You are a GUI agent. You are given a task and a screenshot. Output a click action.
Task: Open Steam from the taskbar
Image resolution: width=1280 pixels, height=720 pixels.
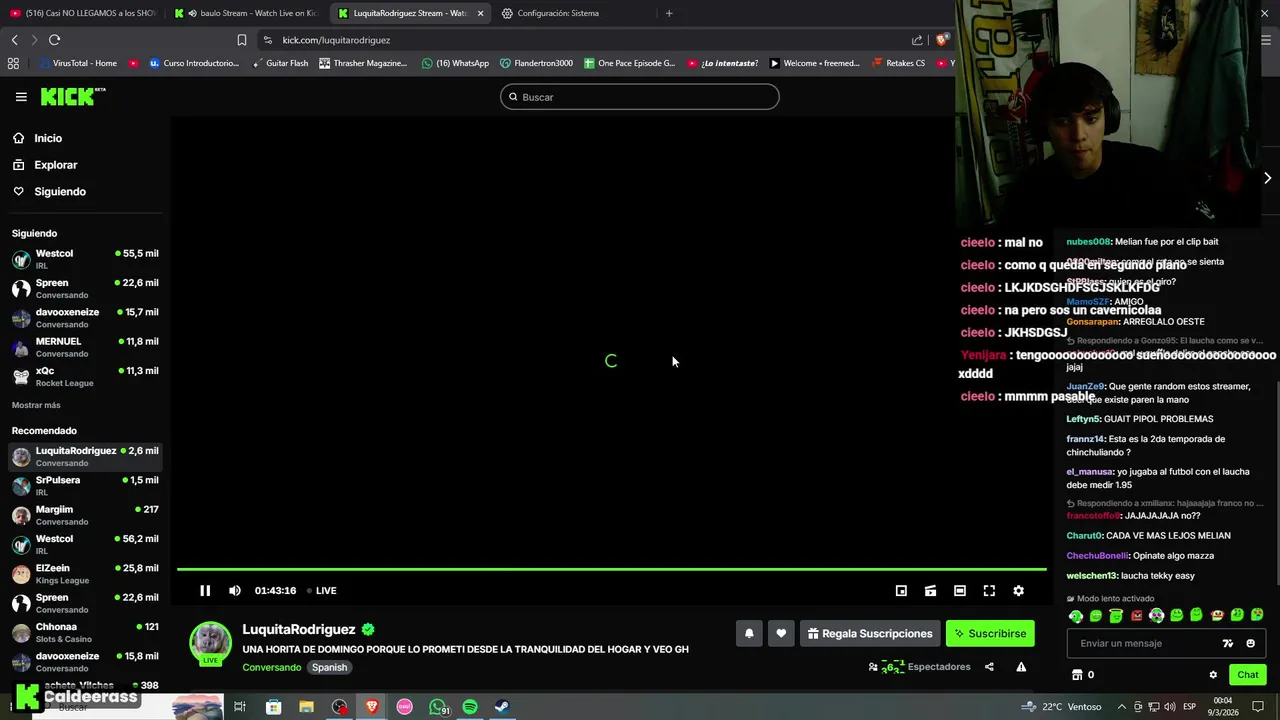[x=502, y=707]
